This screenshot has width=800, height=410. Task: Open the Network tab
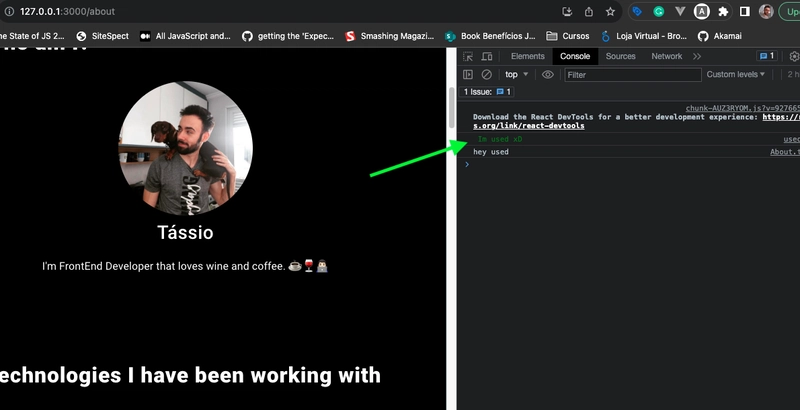667,57
